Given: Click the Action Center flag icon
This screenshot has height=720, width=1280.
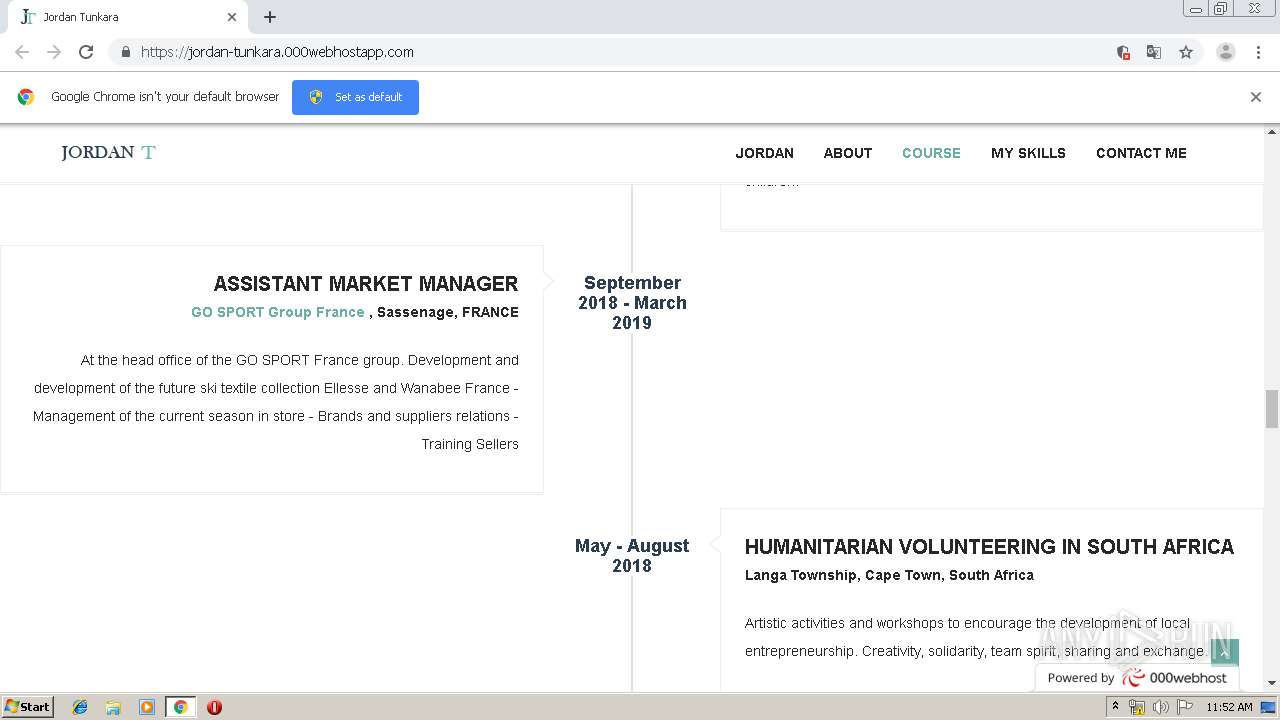Looking at the screenshot, I should (1185, 707).
